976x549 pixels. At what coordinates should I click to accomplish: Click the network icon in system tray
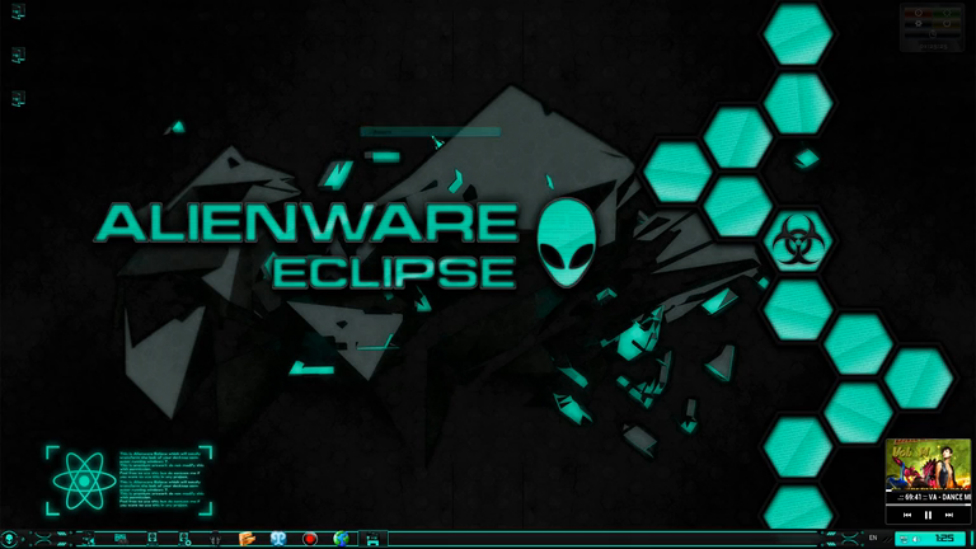903,540
